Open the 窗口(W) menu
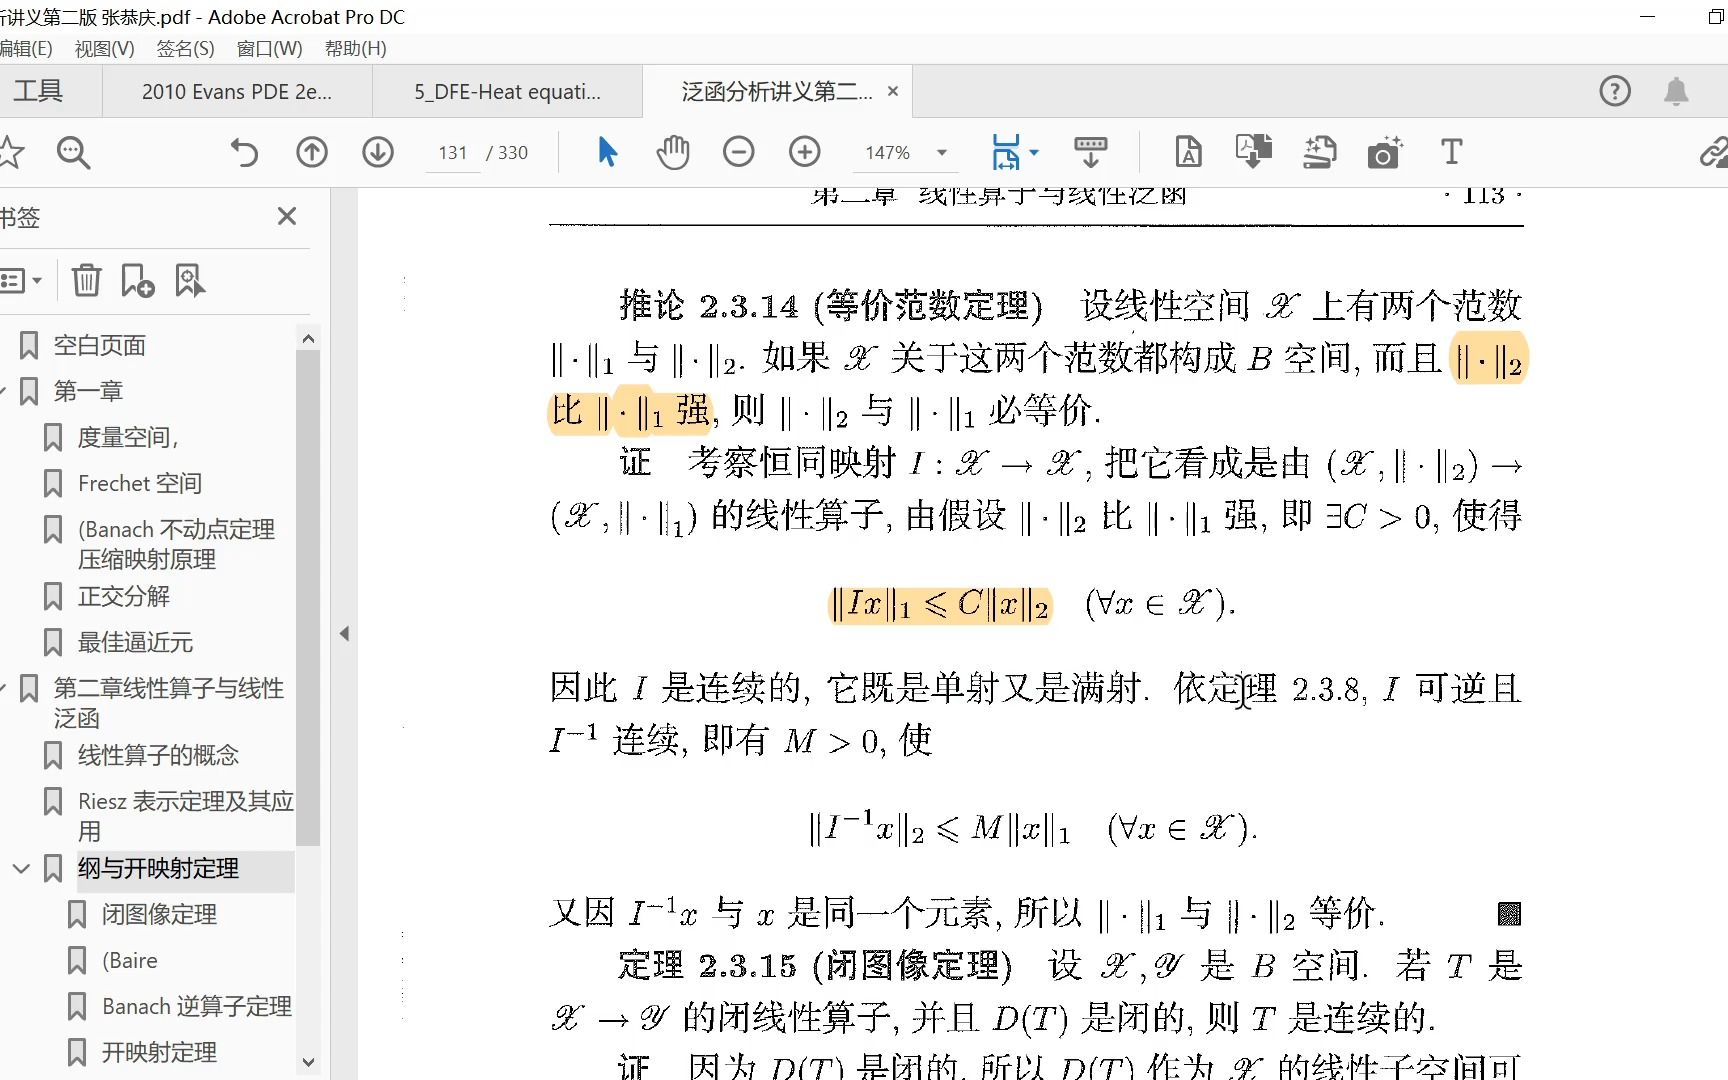 (x=270, y=48)
